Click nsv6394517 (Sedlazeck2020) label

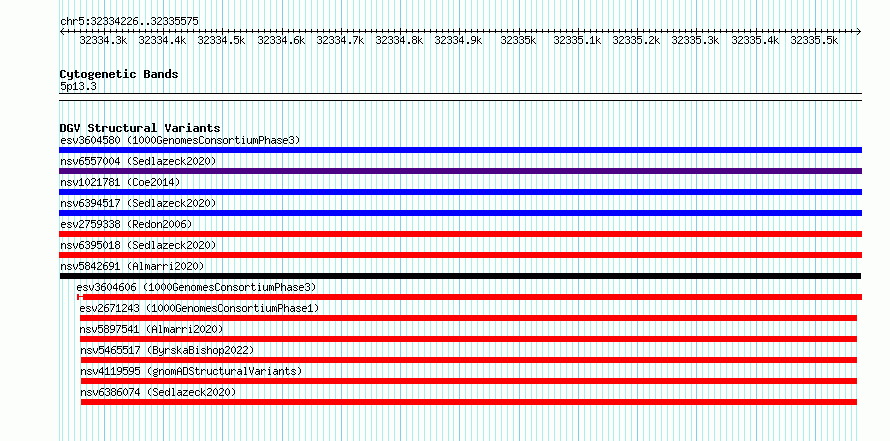138,203
